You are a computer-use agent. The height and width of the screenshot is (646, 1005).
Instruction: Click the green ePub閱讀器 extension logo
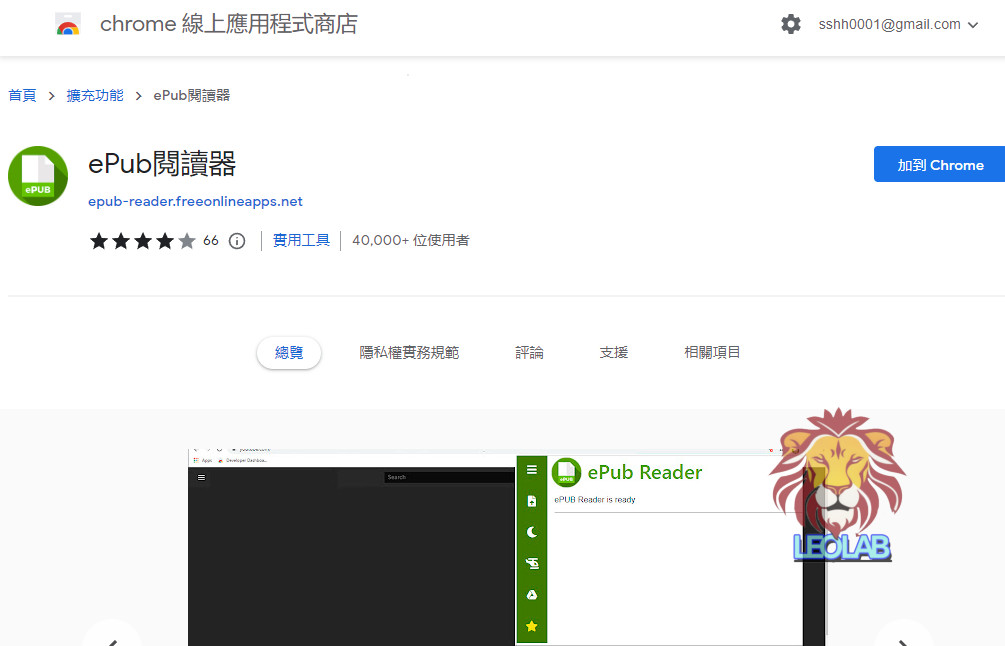pos(37,175)
